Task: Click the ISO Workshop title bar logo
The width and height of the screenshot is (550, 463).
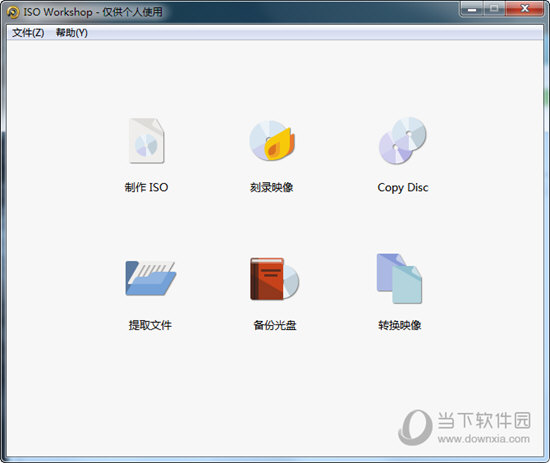Action: point(13,12)
